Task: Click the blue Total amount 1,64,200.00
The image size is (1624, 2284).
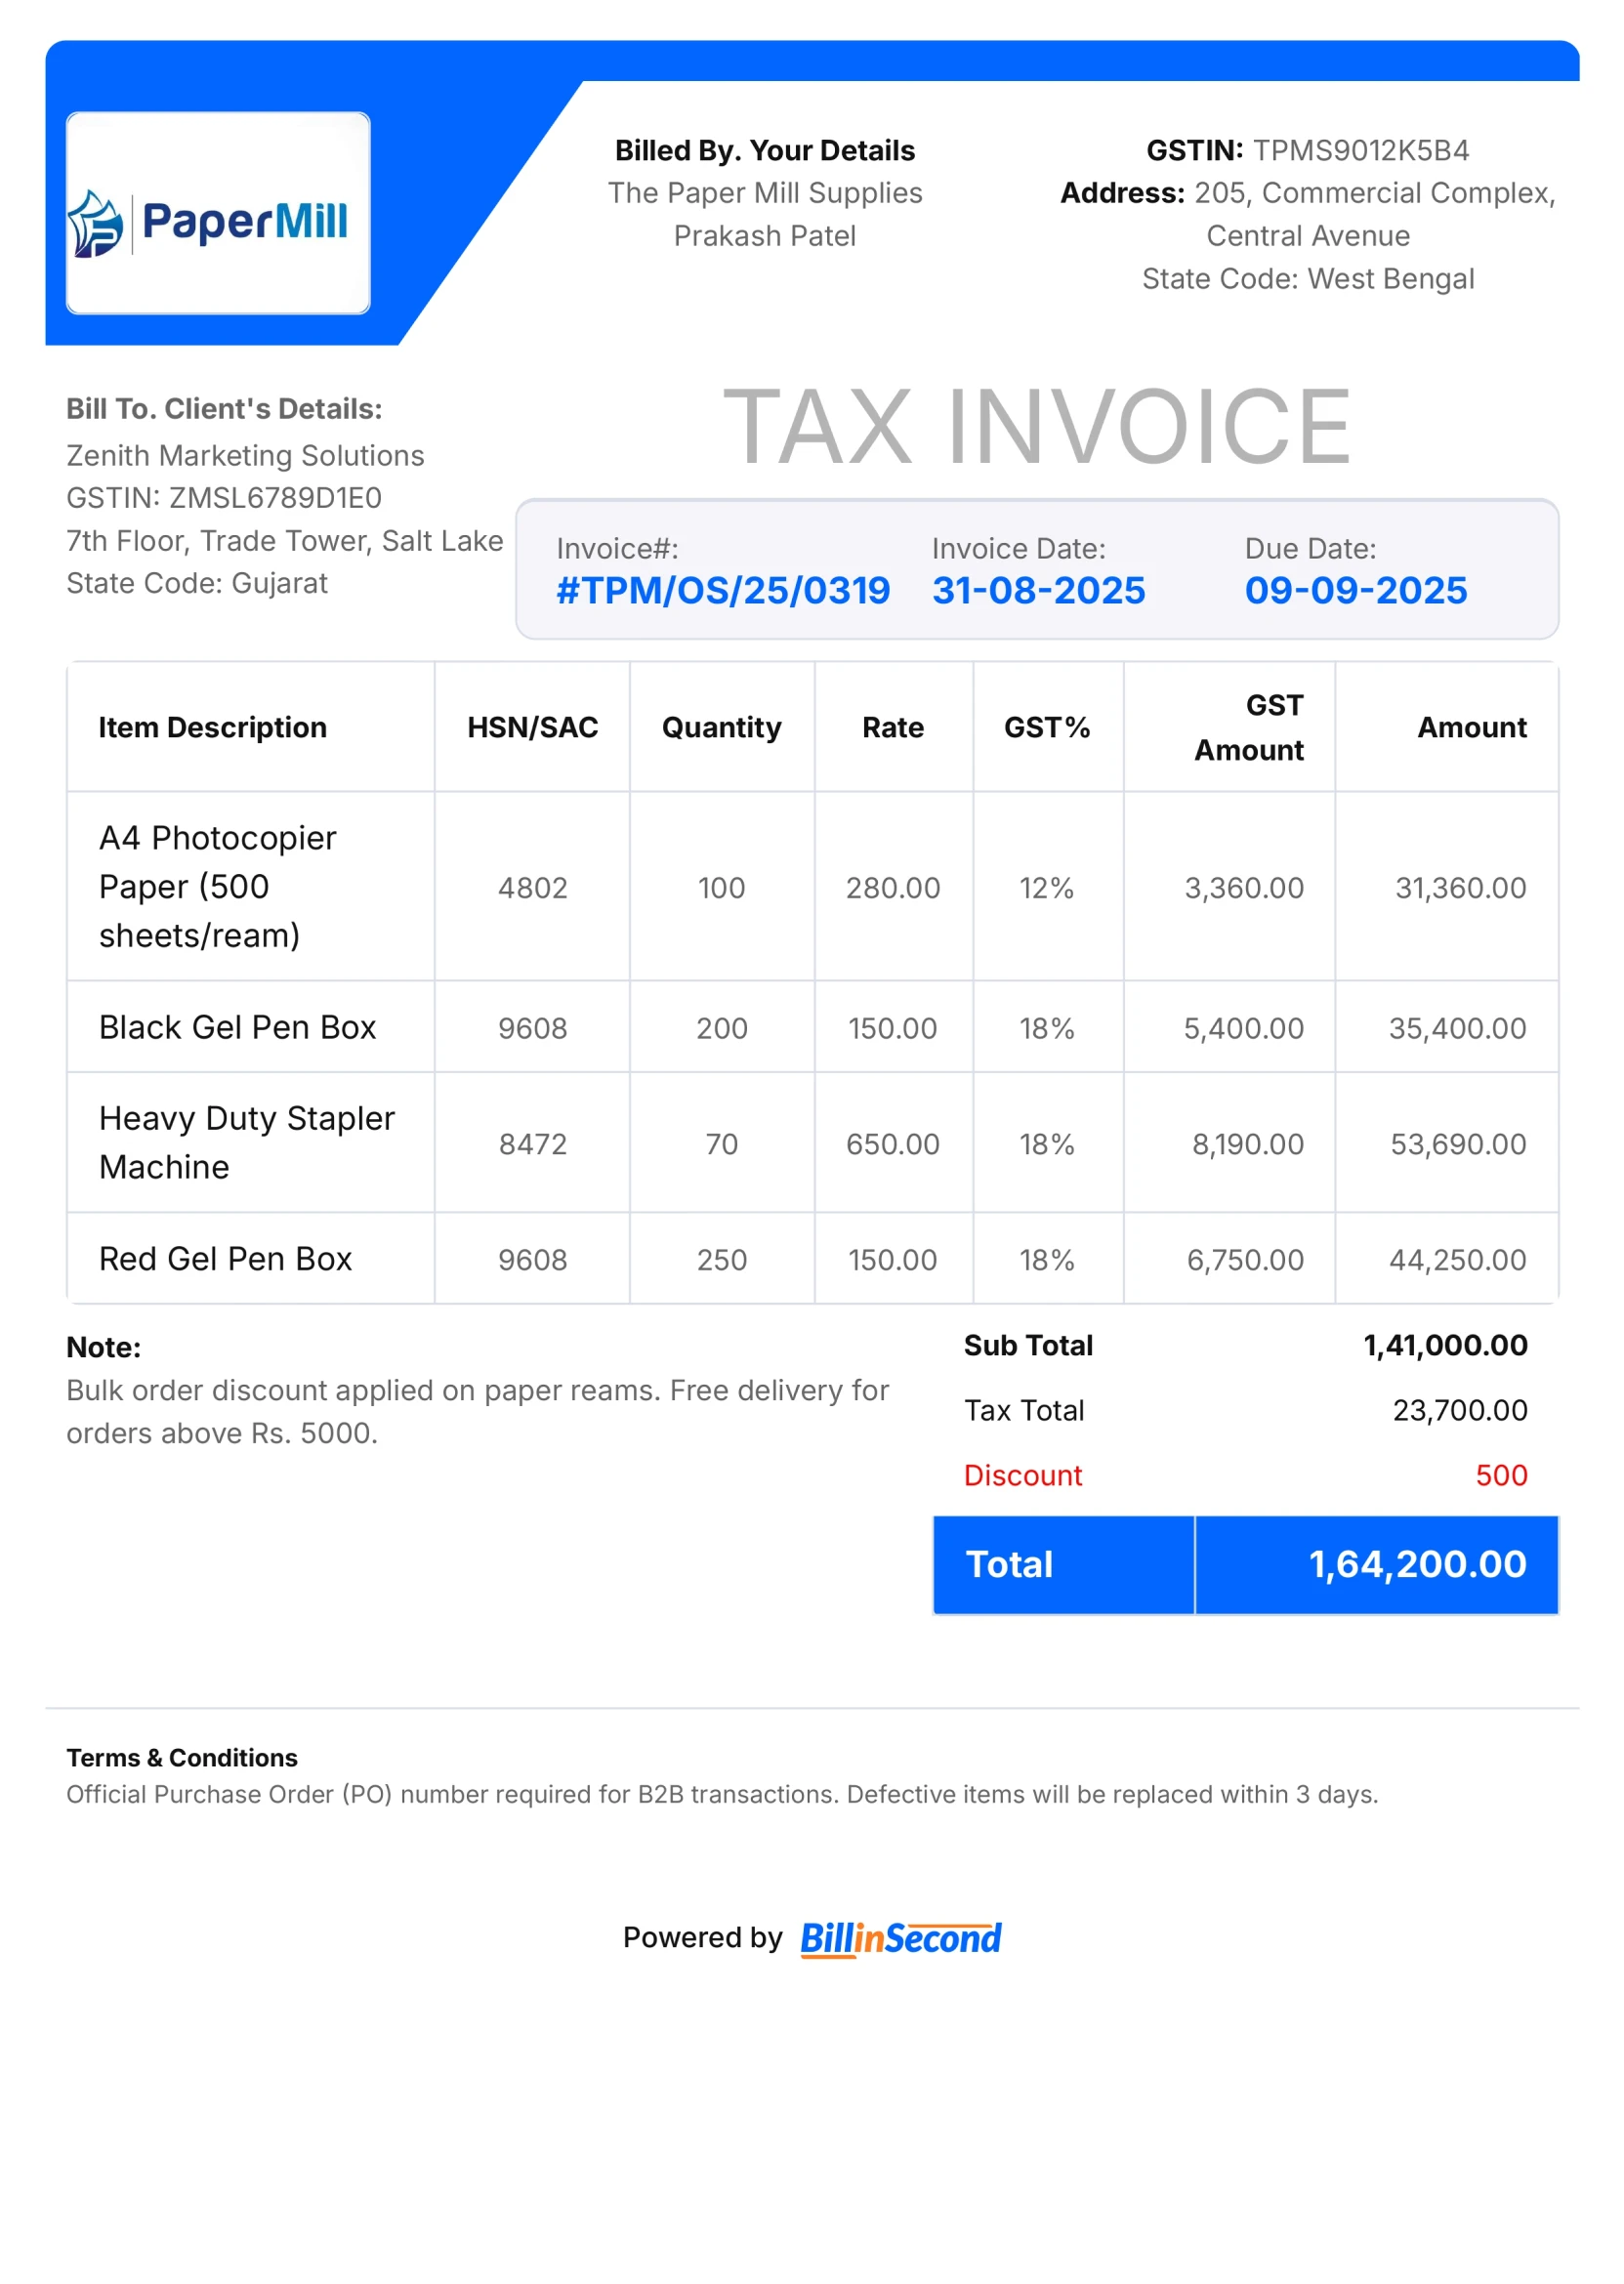Action: click(x=1416, y=1564)
